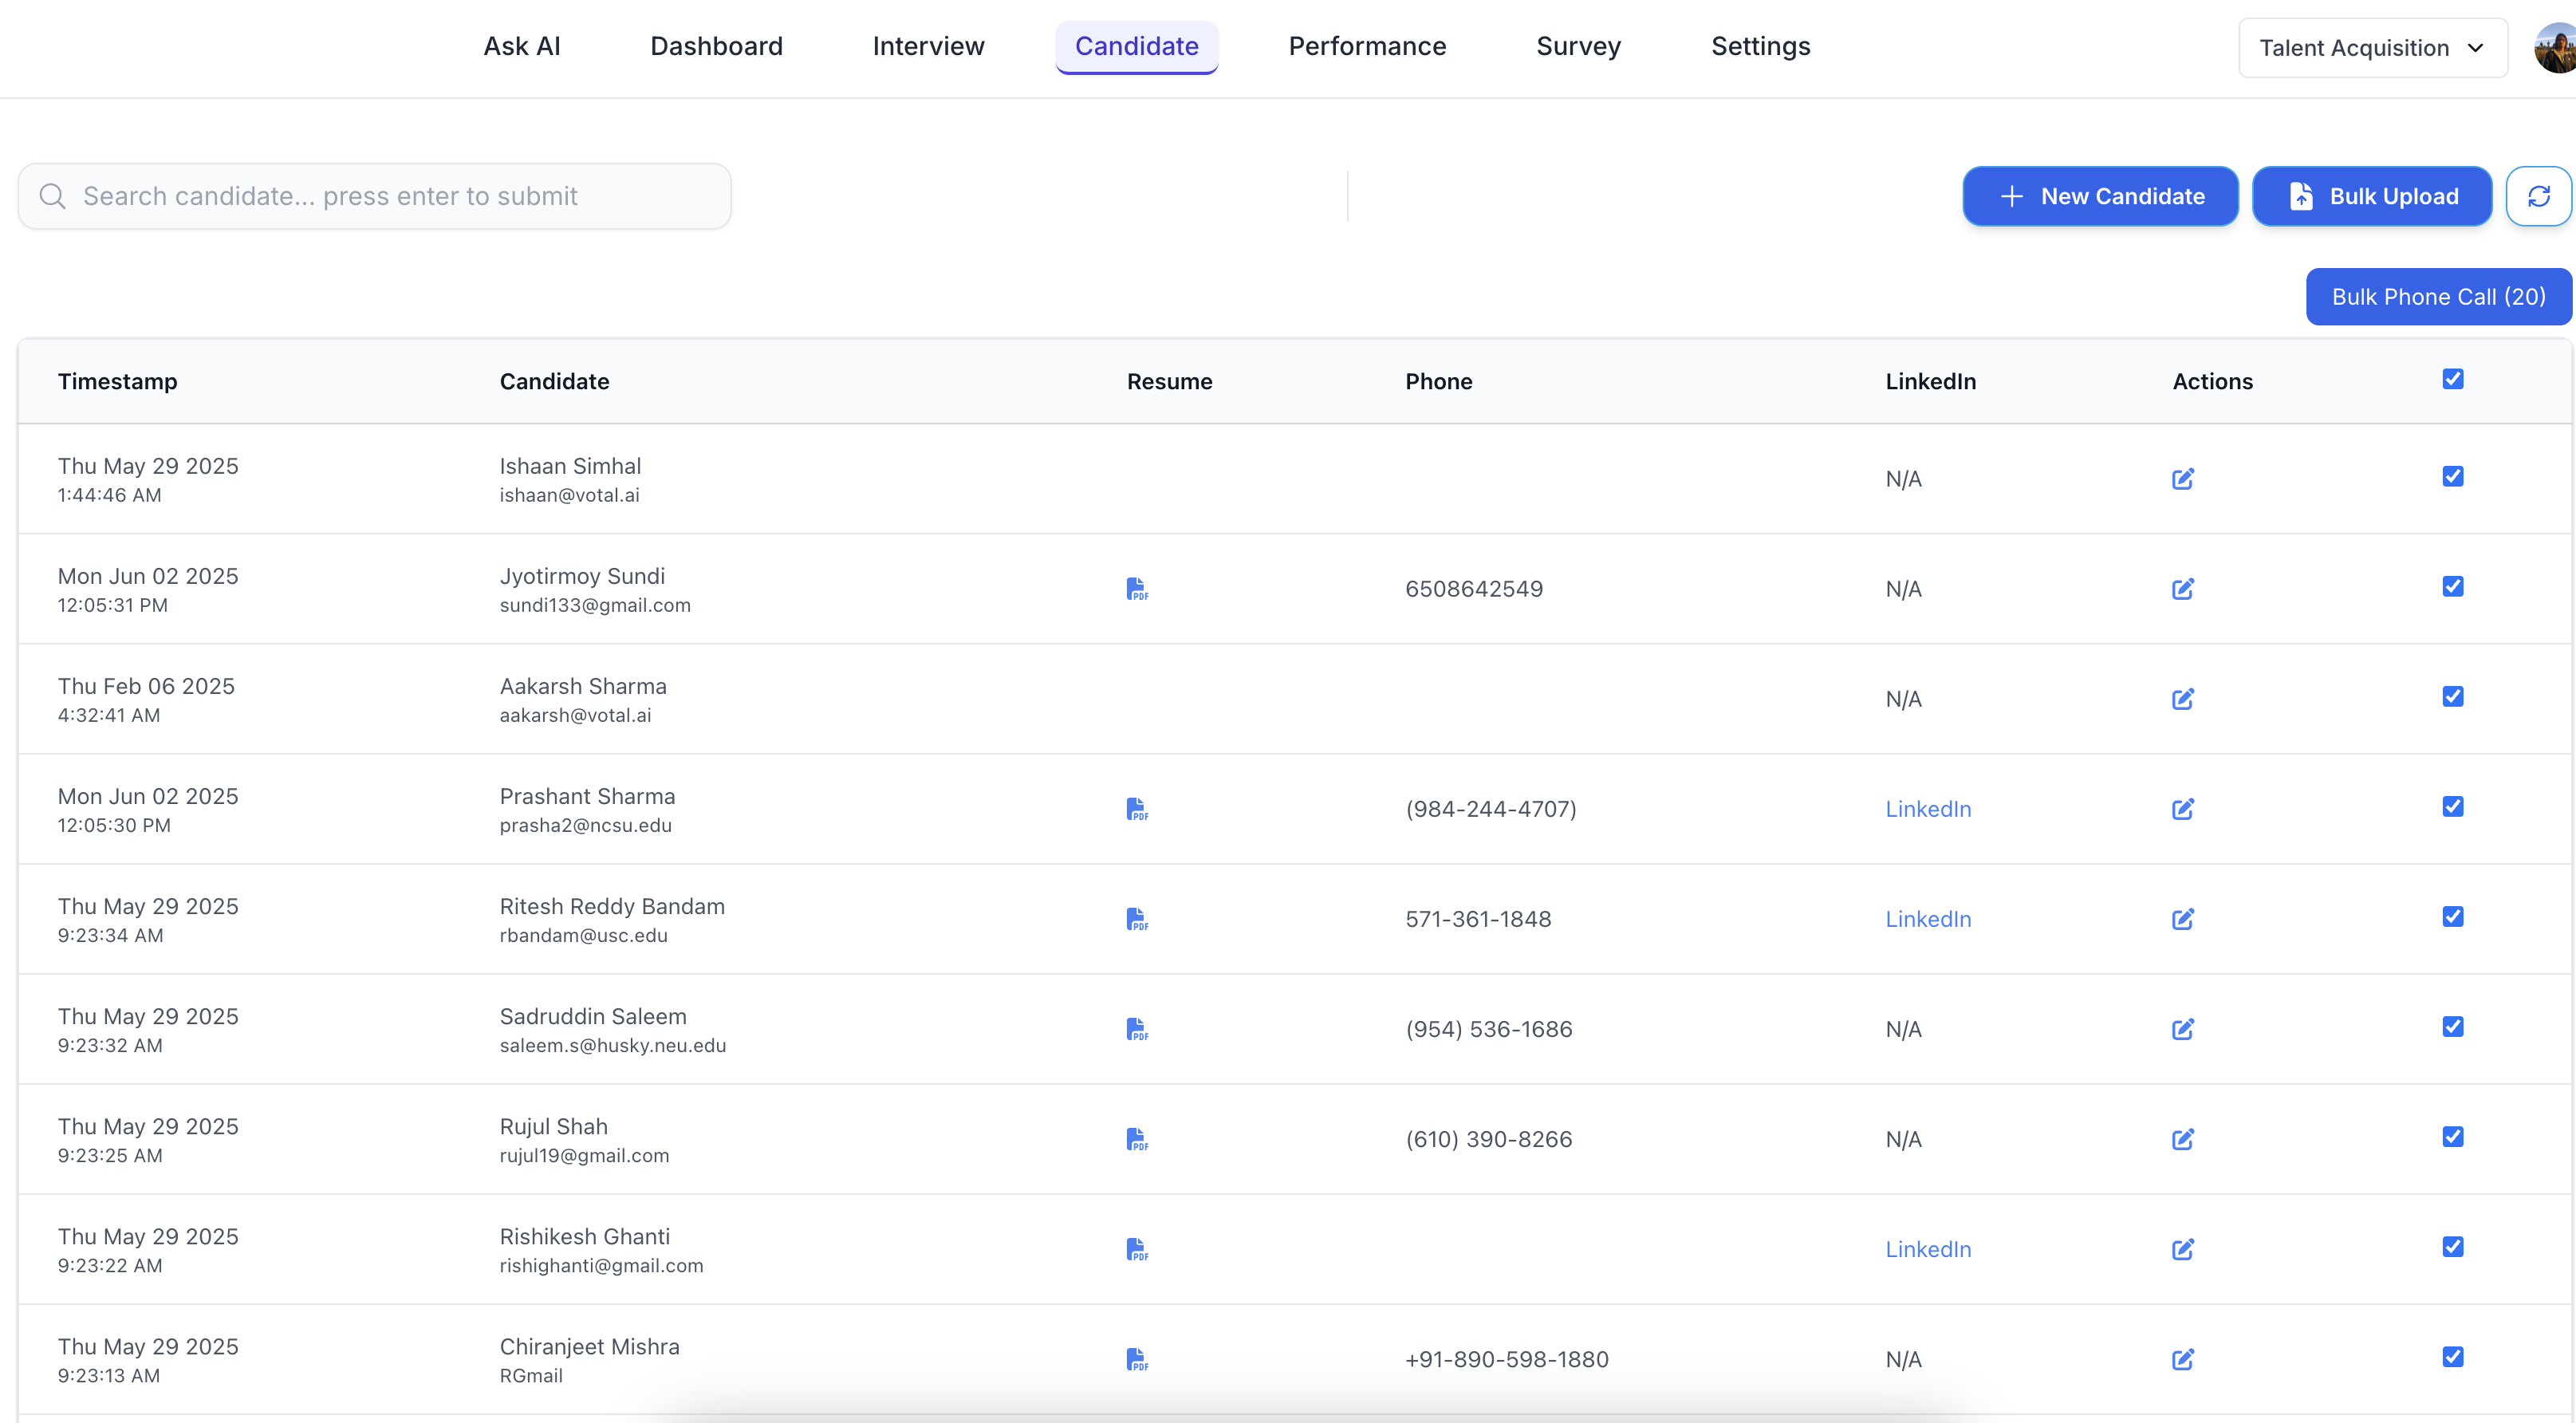Image resolution: width=2576 pixels, height=1423 pixels.
Task: Open Rishikesh Ghanti's LinkedIn profile
Action: click(x=1928, y=1249)
